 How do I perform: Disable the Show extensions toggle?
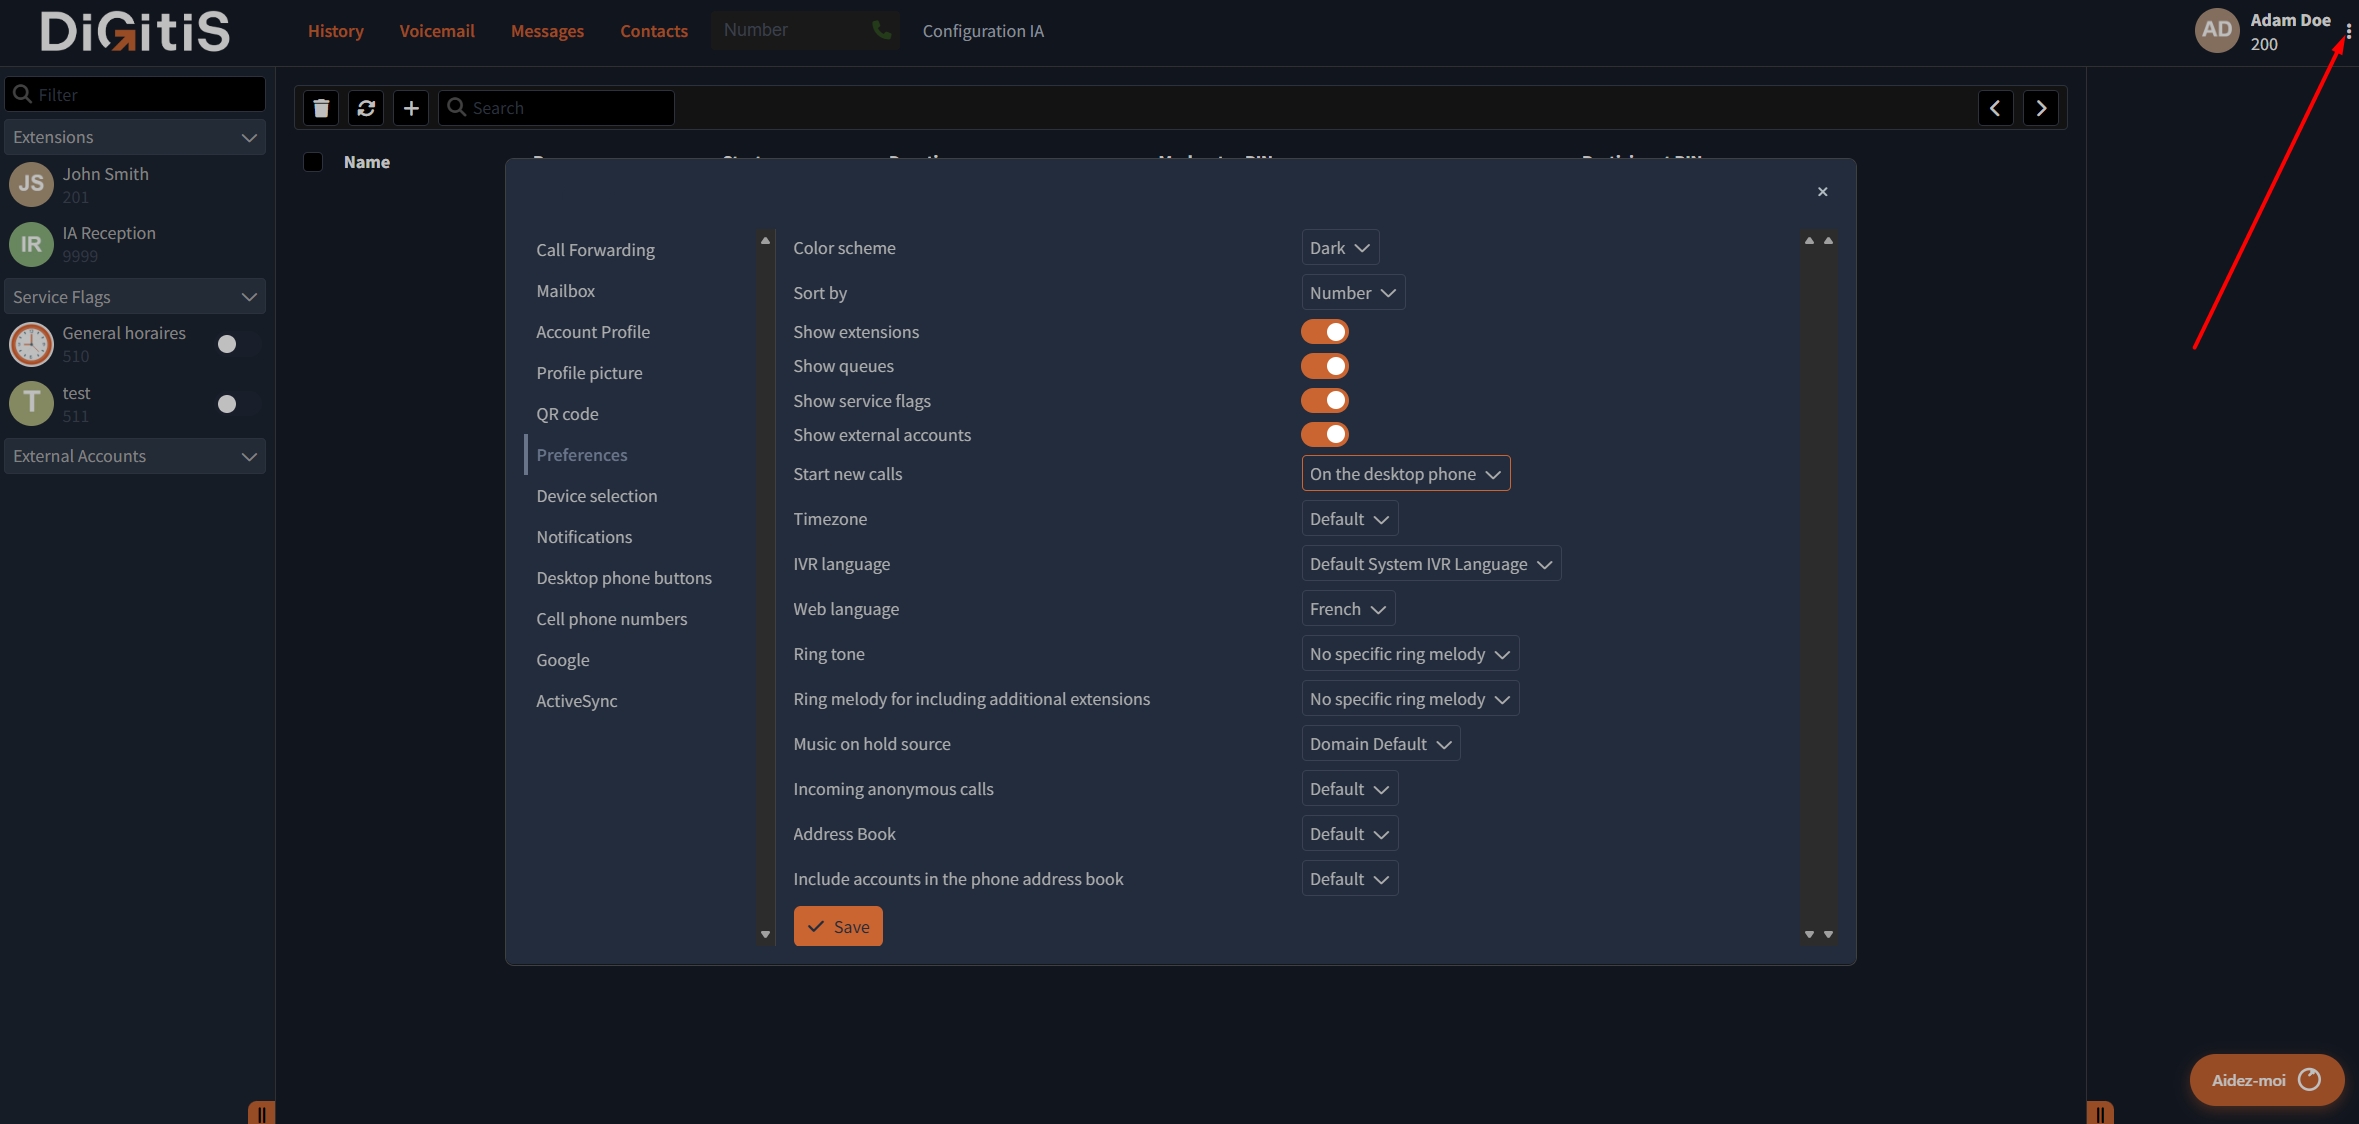coord(1325,332)
